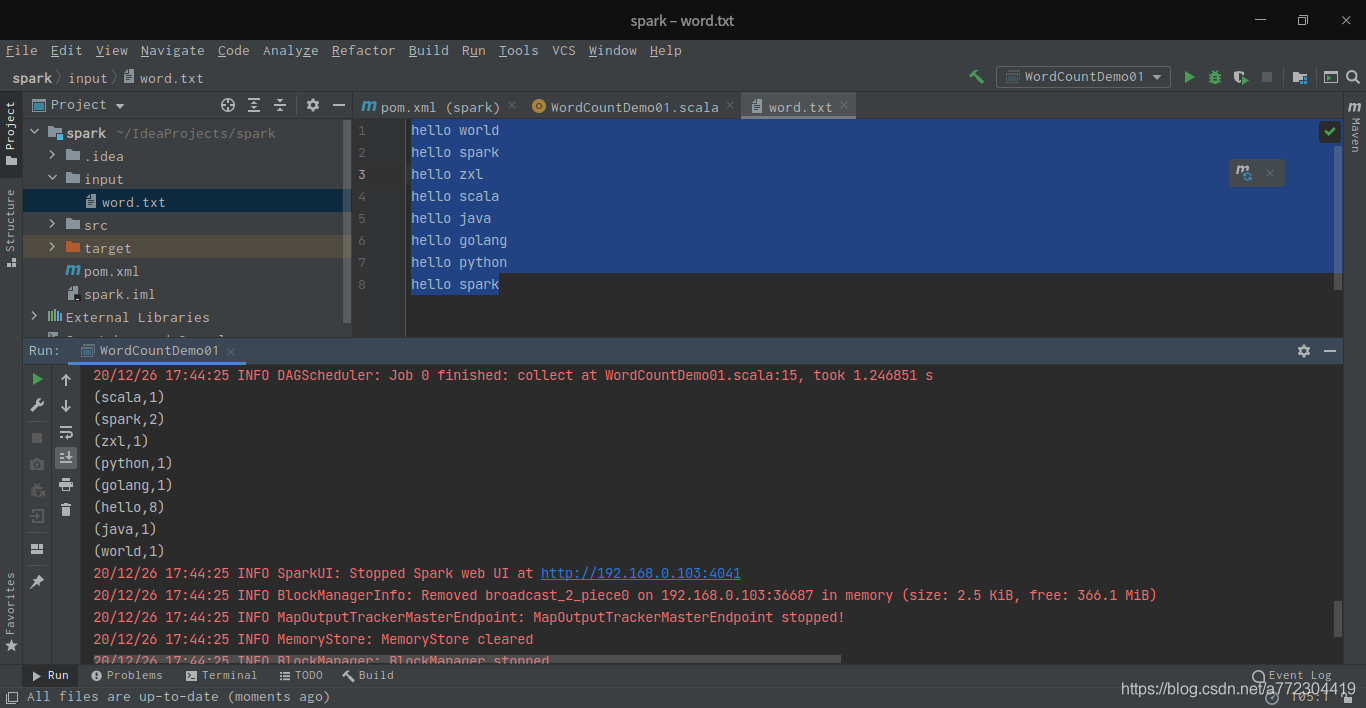The width and height of the screenshot is (1366, 708).
Task: Hide the Run panel with the minus icon
Action: tap(1330, 351)
